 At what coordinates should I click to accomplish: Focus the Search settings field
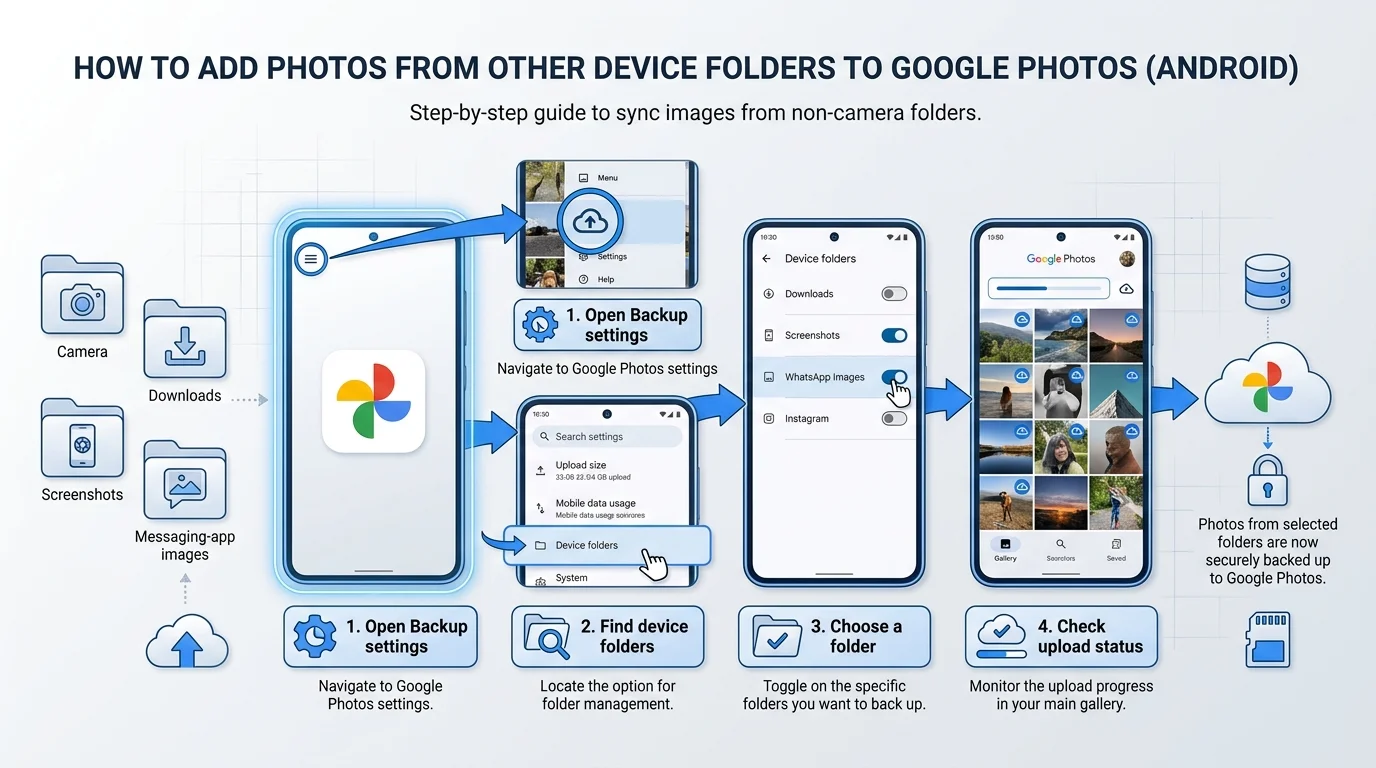(x=608, y=437)
